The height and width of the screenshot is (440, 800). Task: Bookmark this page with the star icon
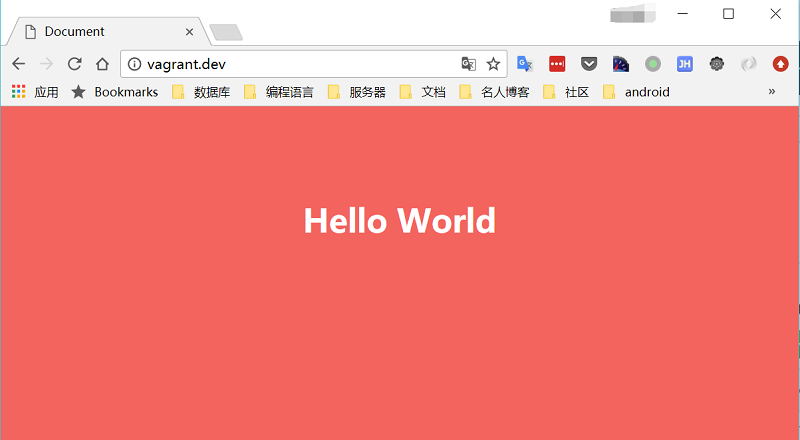493,64
